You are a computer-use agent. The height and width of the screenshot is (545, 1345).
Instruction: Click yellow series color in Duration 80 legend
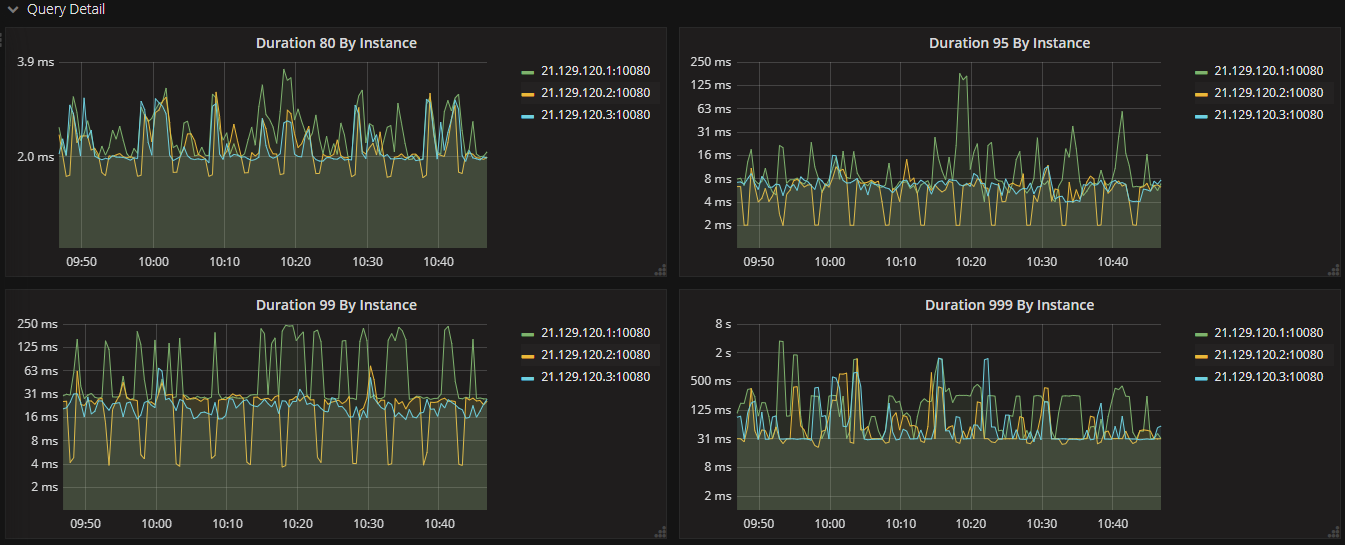point(528,94)
